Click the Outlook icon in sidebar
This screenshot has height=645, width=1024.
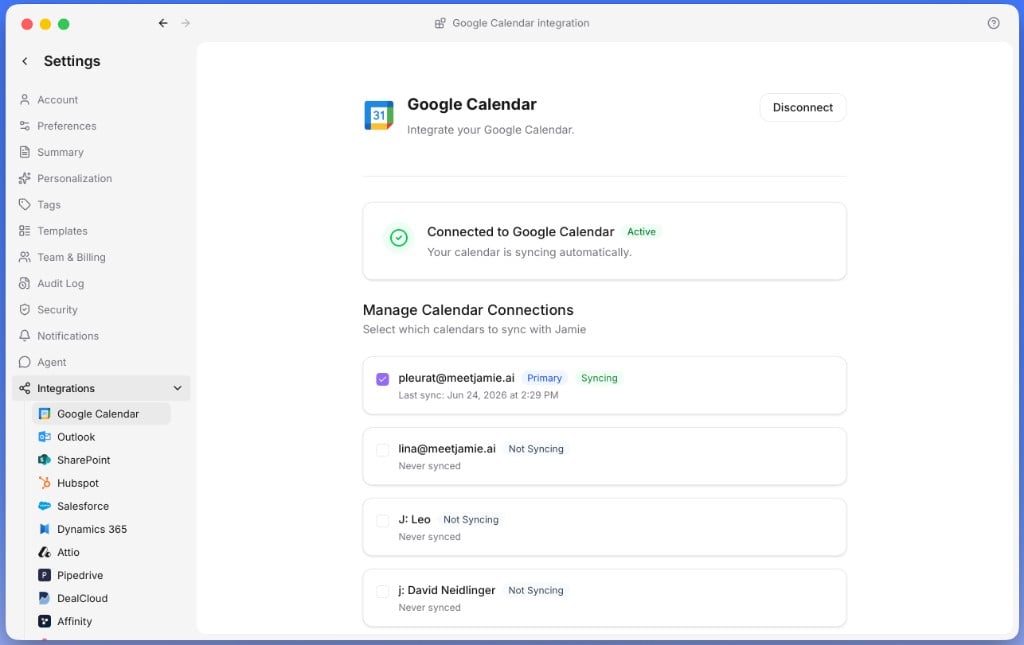44,437
